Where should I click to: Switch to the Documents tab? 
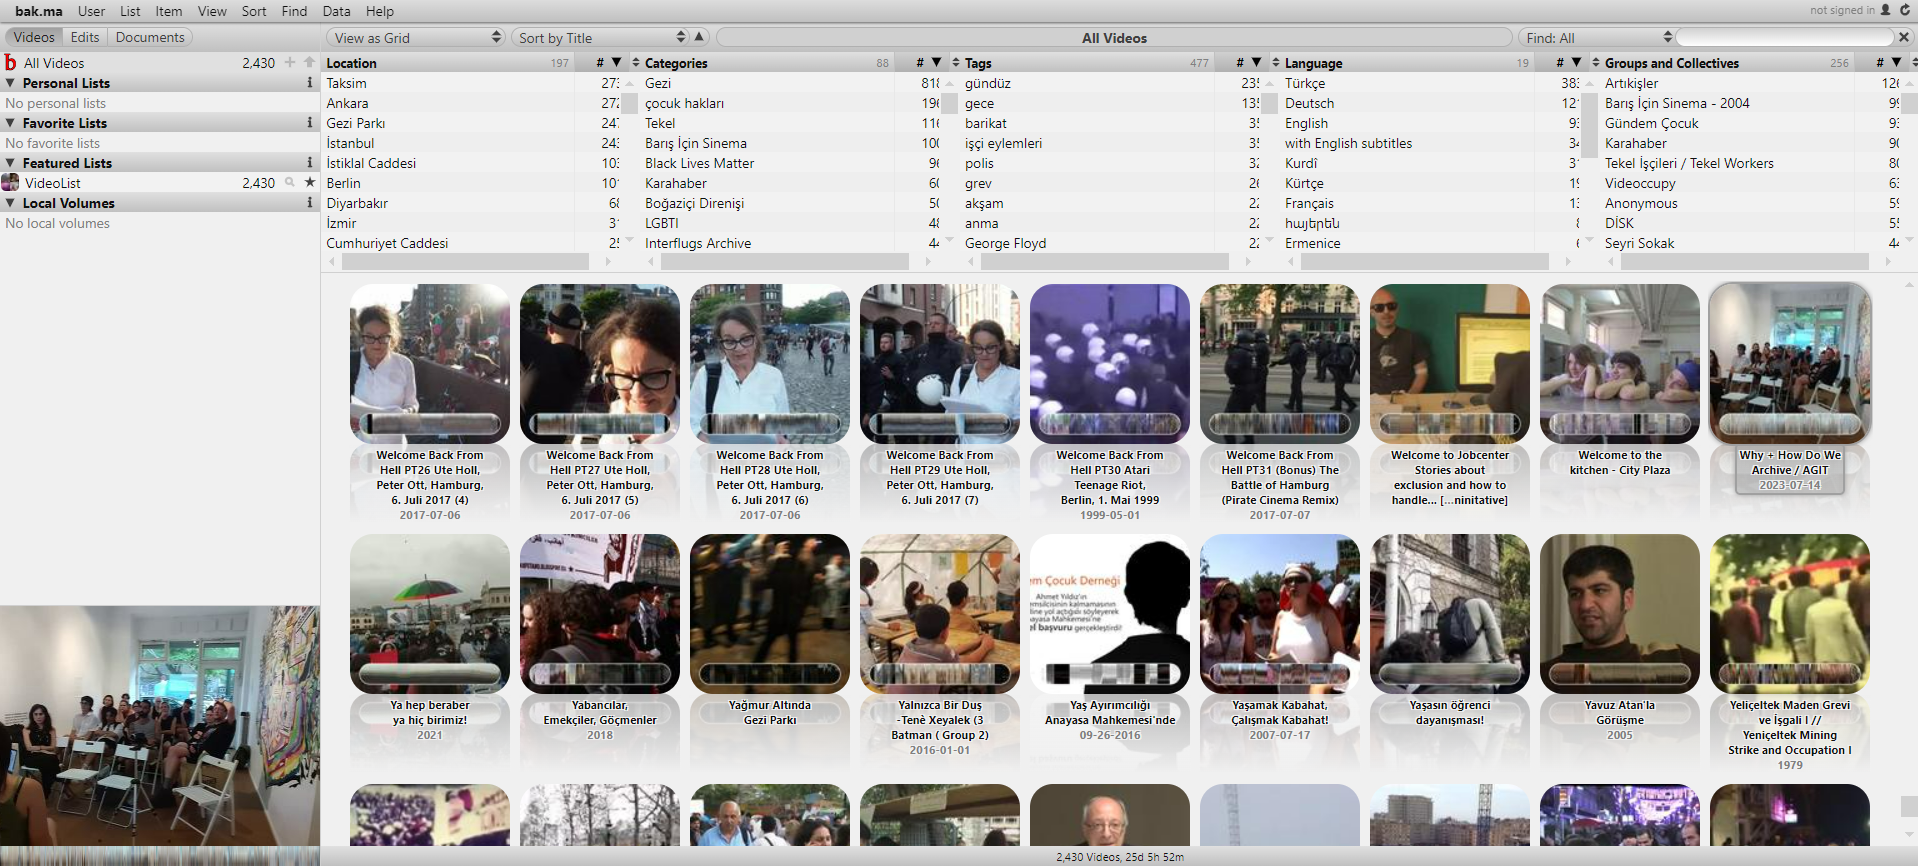click(x=150, y=37)
